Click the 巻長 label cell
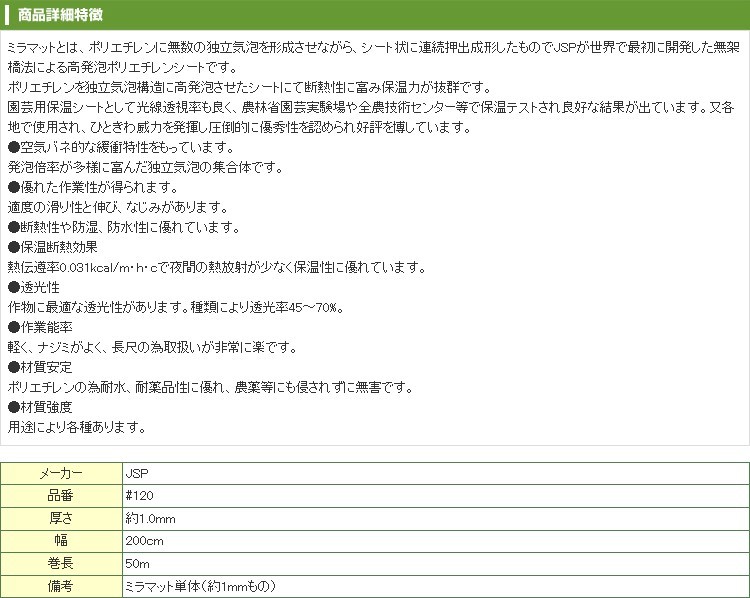The height and width of the screenshot is (598, 750). pyautogui.click(x=61, y=563)
